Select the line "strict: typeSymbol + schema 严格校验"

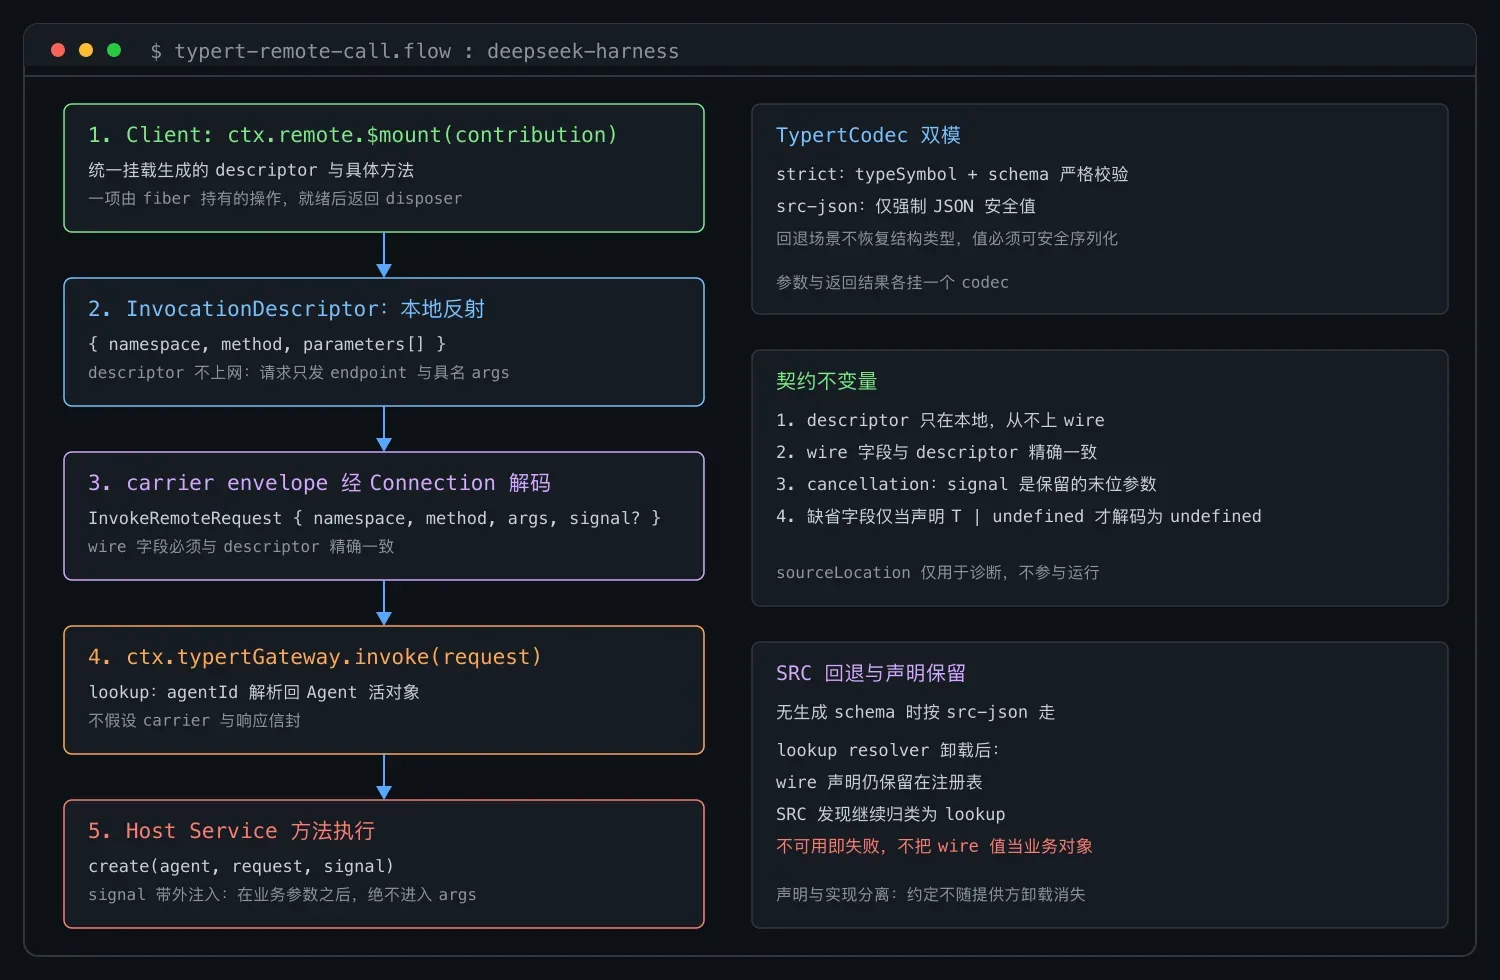(952, 174)
